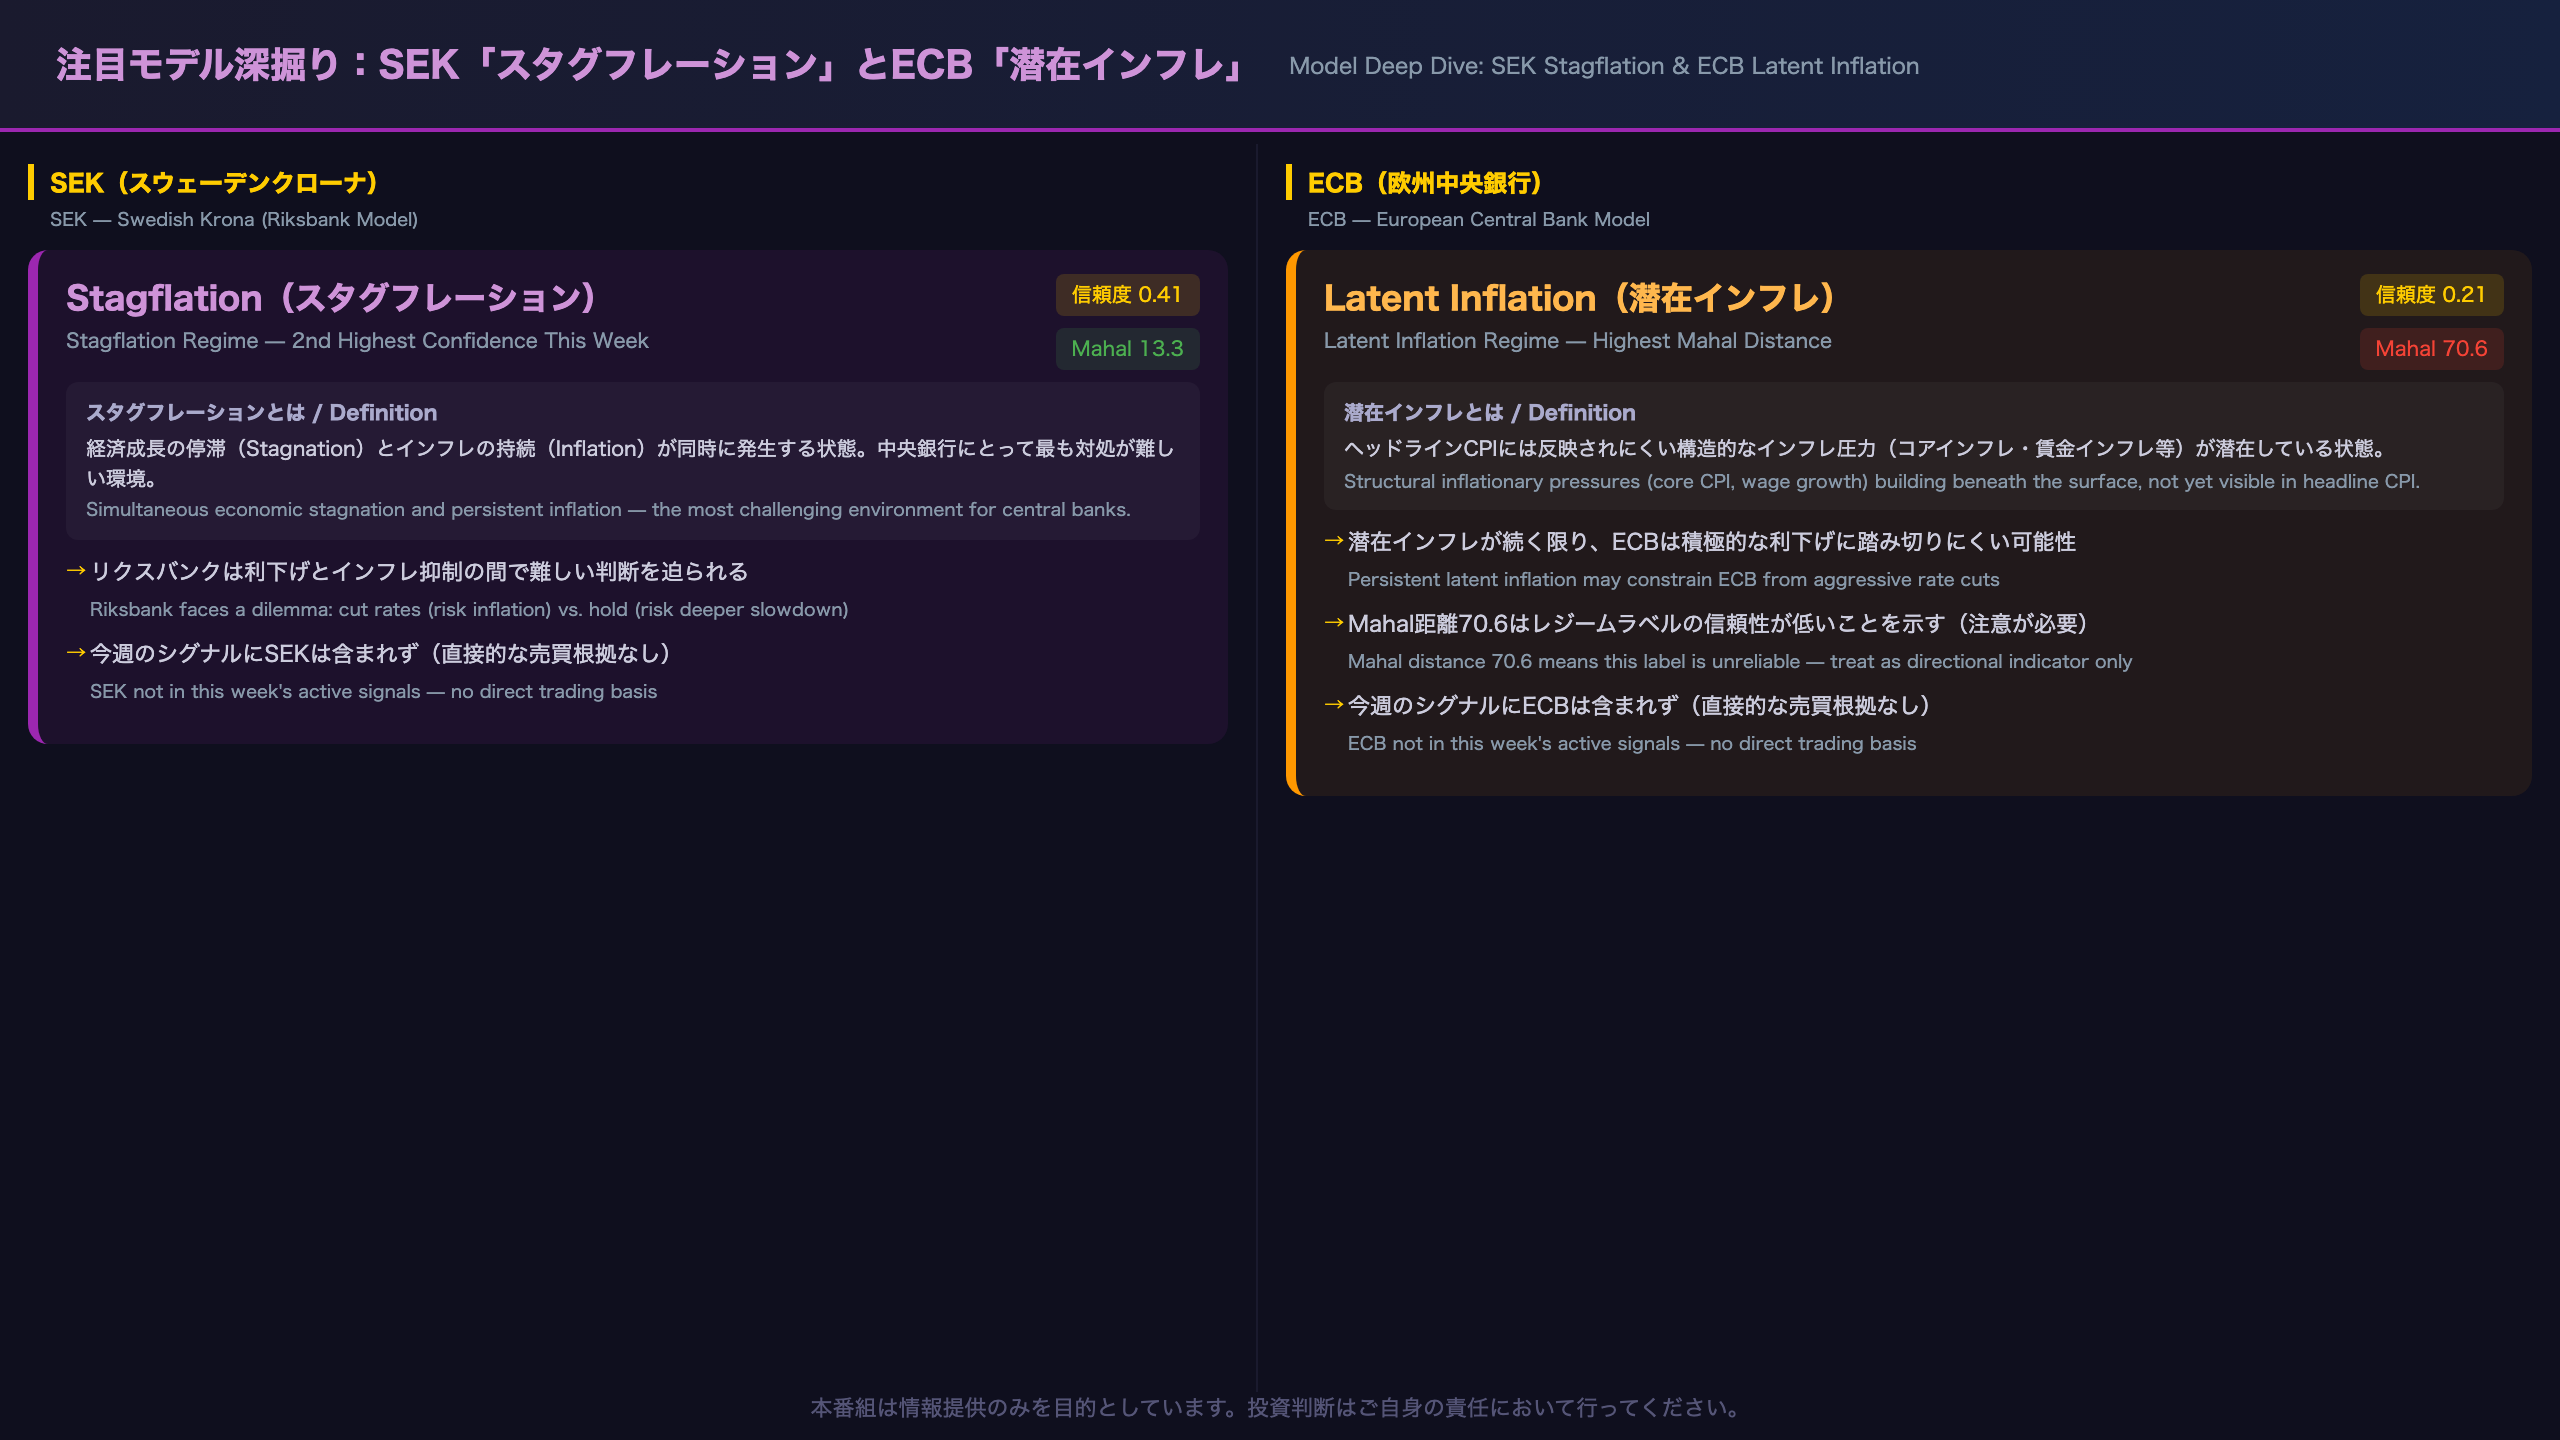
Task: Click the Latent Inflation（潜在インフレ）card title
Action: [x=1580, y=298]
